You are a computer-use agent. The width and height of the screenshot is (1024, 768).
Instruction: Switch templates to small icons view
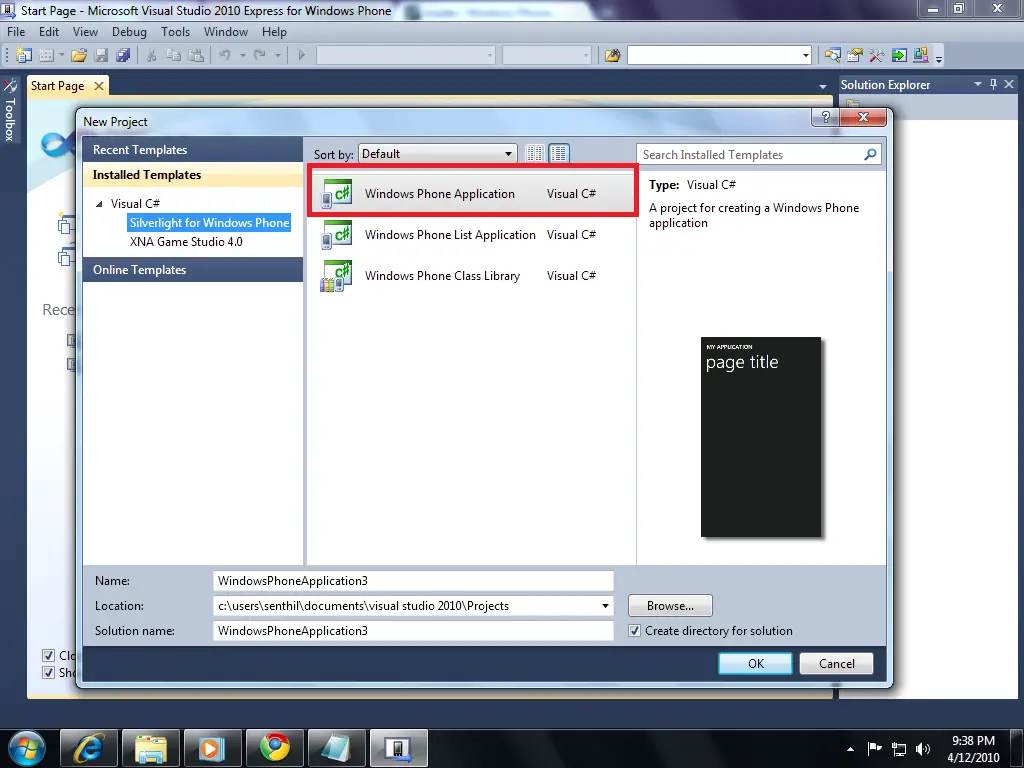pyautogui.click(x=534, y=153)
